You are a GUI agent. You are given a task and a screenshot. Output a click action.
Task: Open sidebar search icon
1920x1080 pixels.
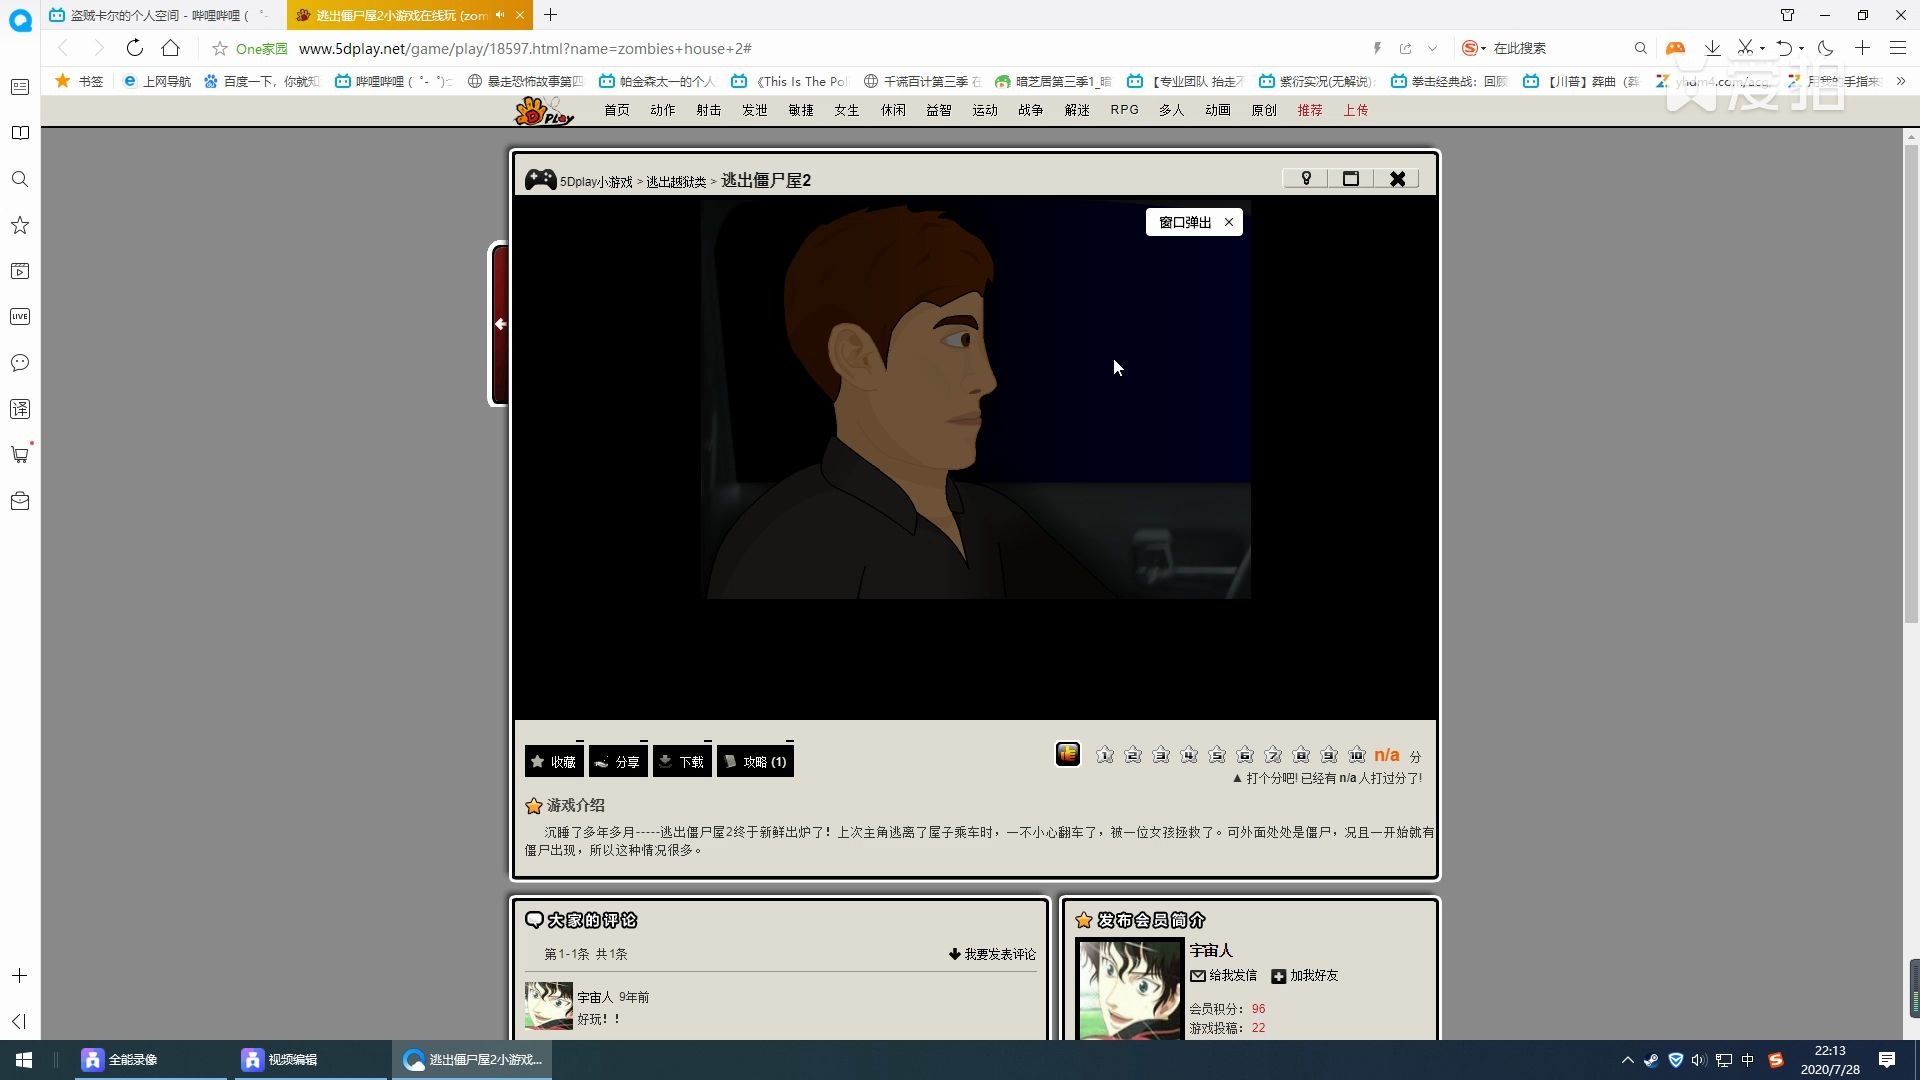20,179
